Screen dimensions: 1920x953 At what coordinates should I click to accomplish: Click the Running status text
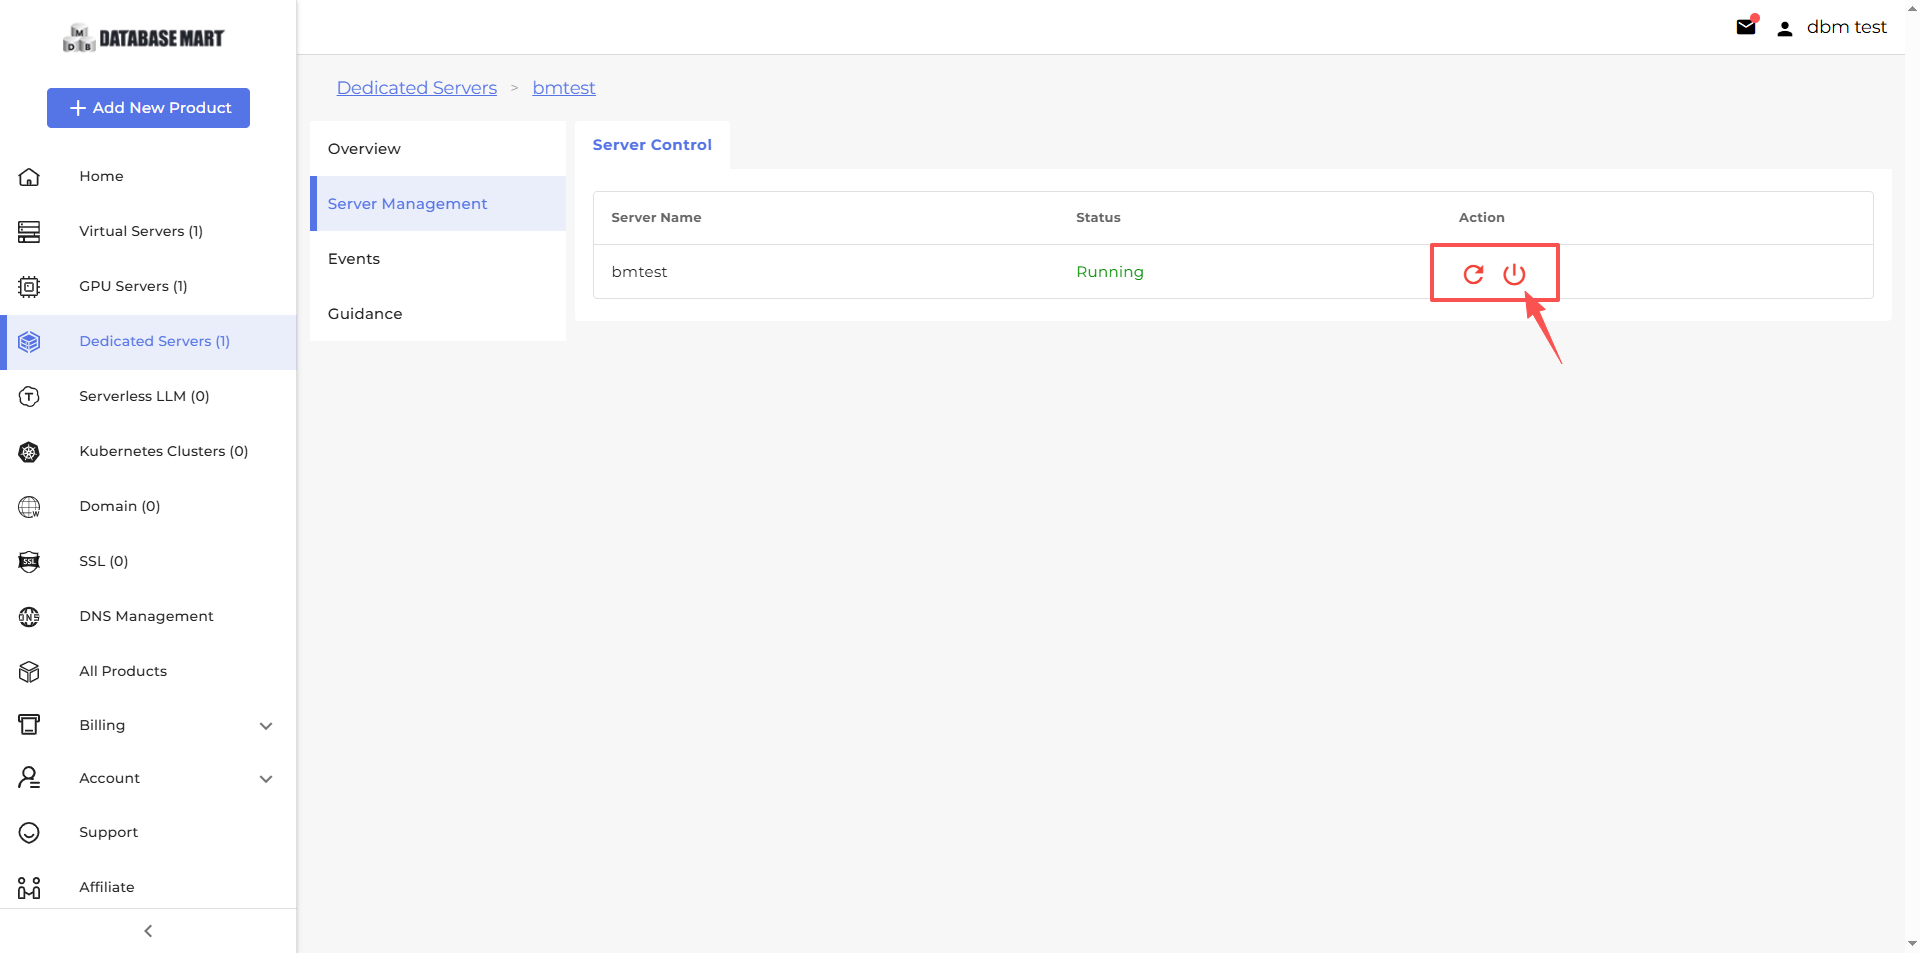coord(1110,272)
